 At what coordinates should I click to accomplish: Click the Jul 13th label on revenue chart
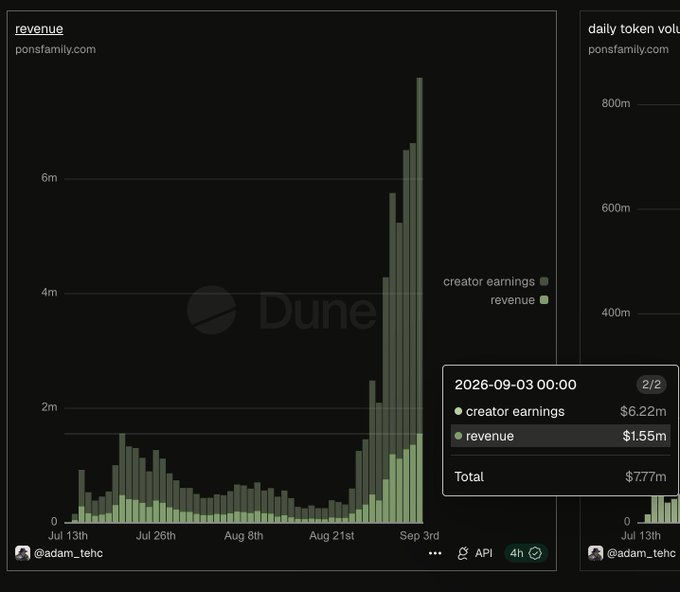coord(68,536)
